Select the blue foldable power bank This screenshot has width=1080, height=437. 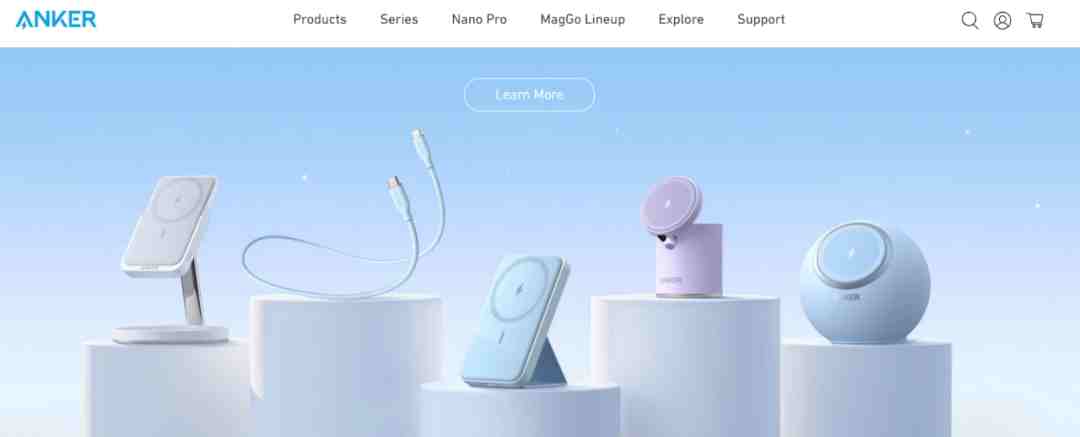(x=515, y=321)
